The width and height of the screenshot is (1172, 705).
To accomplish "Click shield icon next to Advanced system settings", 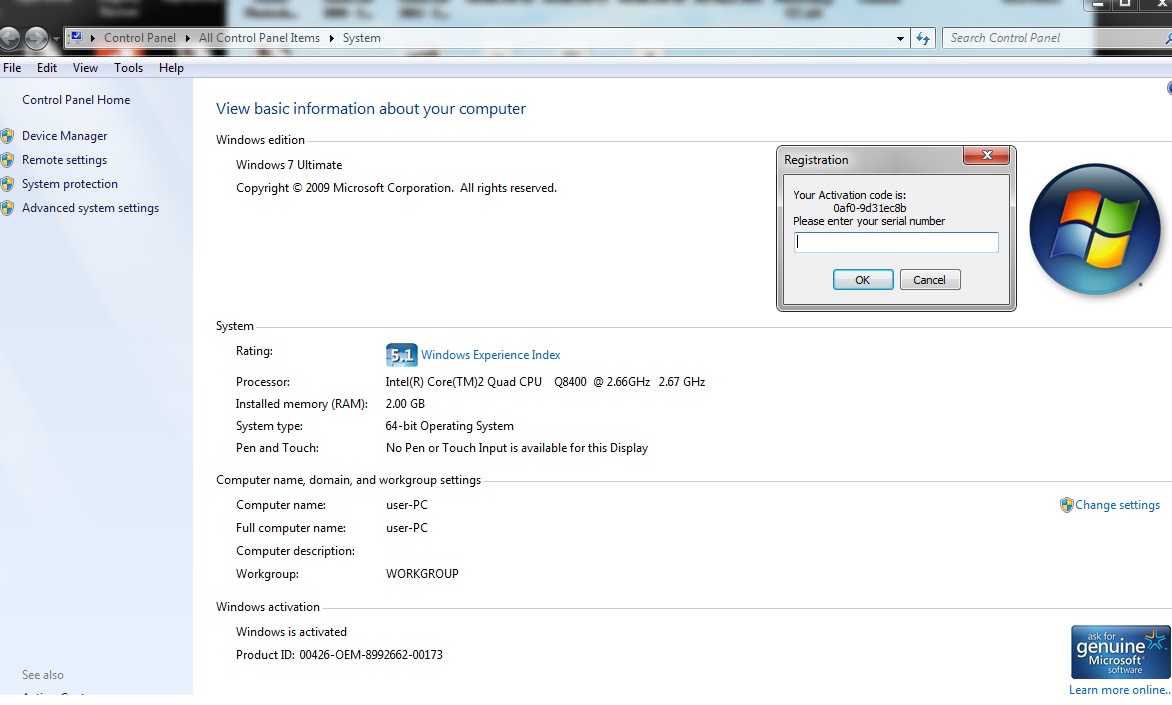I will (x=7, y=208).
